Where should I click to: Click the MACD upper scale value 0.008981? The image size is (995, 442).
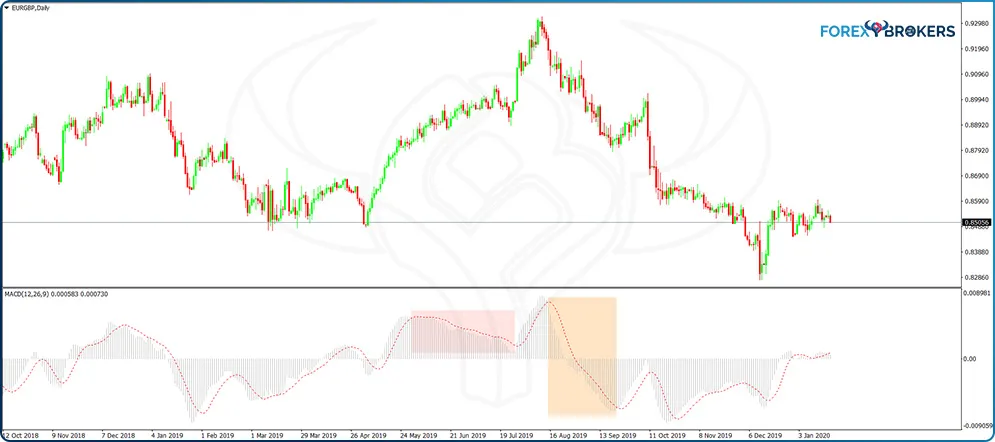pyautogui.click(x=976, y=294)
